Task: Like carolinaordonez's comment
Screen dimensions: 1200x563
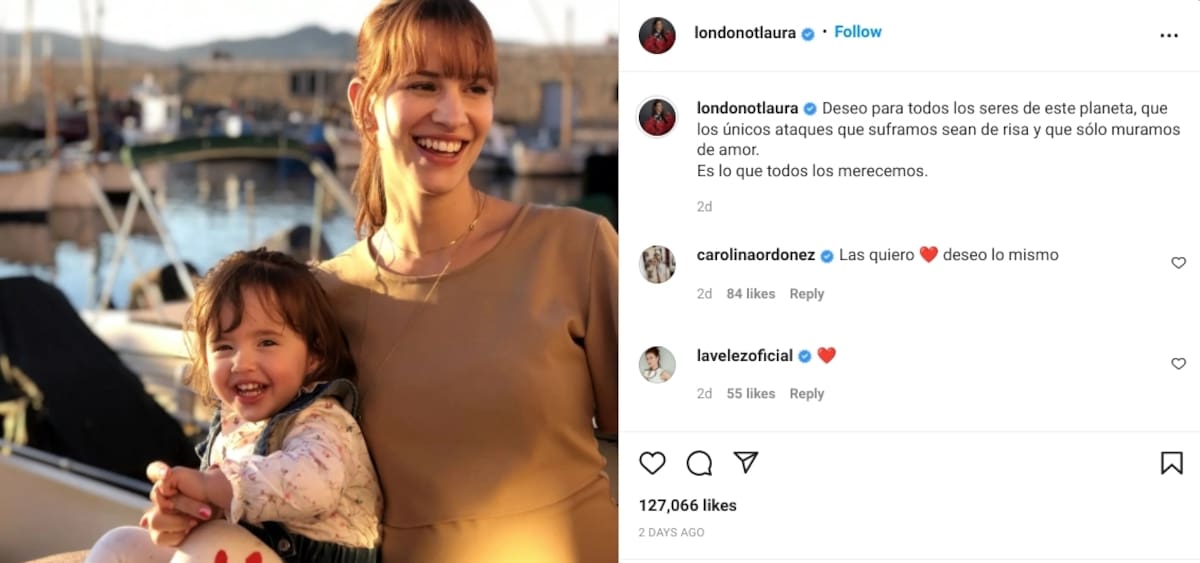Action: pyautogui.click(x=1178, y=263)
